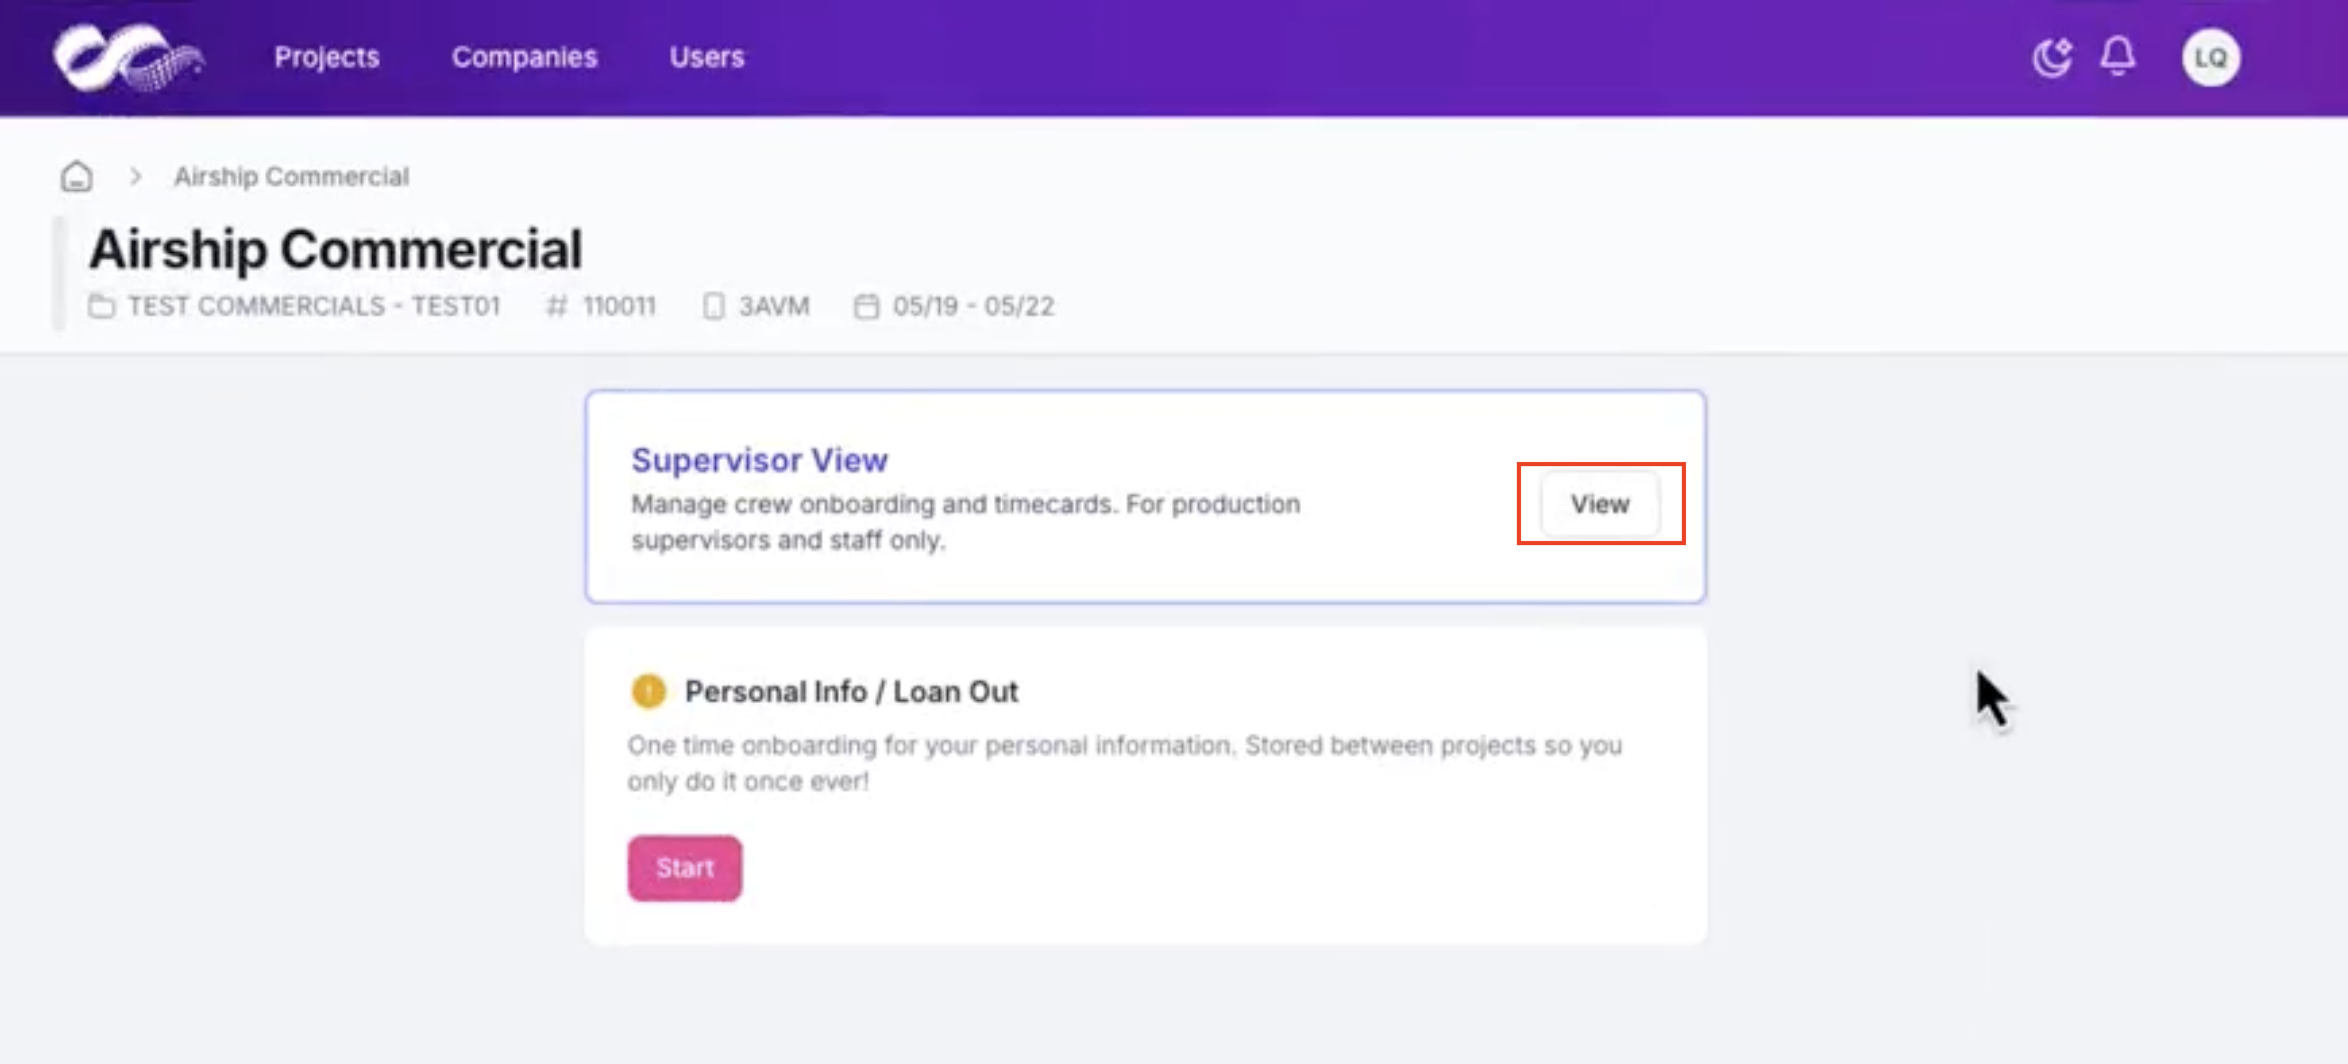Open the Users menu

(x=707, y=57)
